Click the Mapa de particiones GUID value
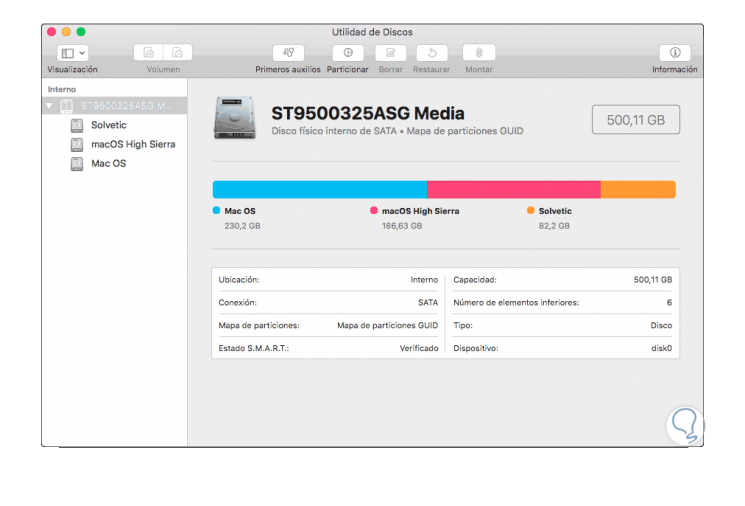 (388, 325)
